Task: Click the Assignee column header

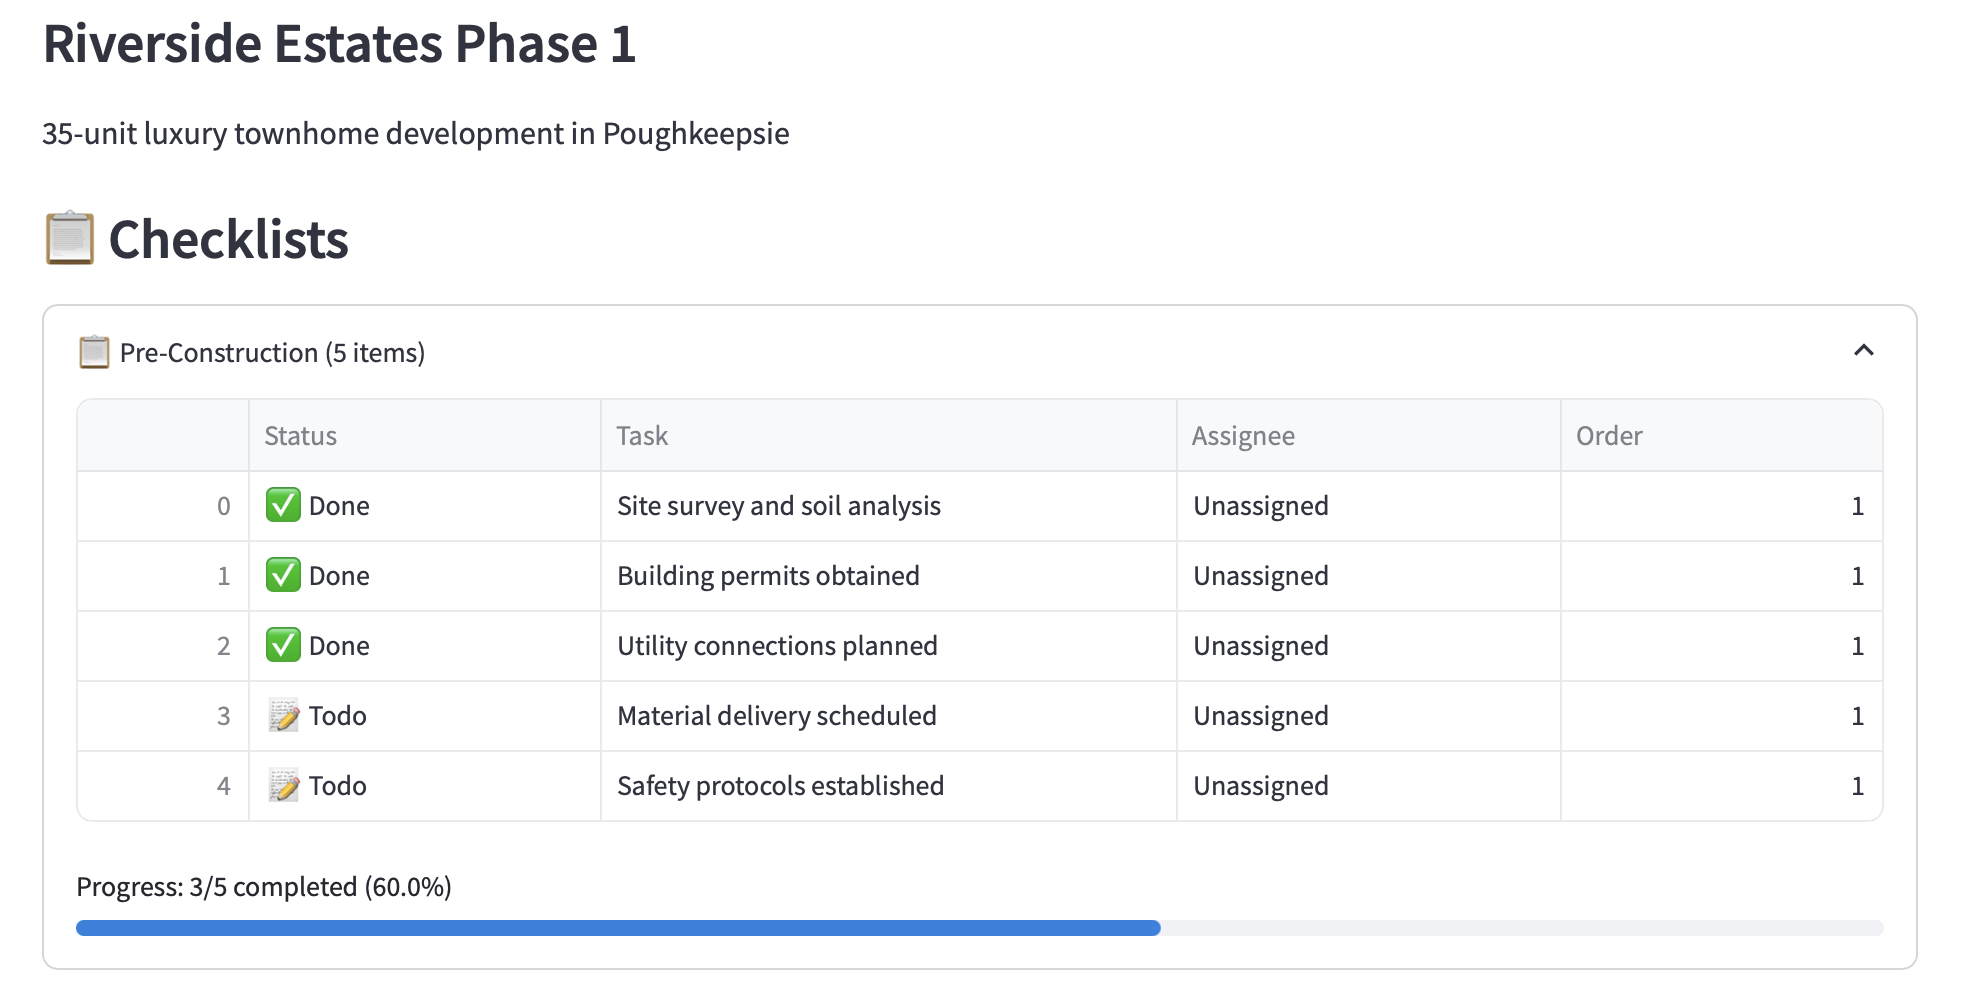Action: (x=1243, y=435)
